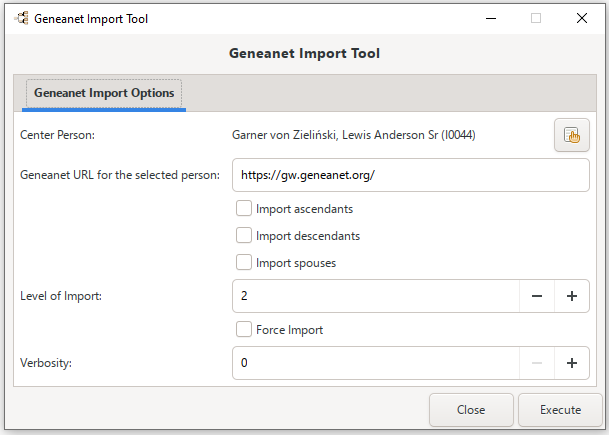Enable Import ascendants checkbox
Viewport: 609px width, 435px height.
pyautogui.click(x=244, y=209)
